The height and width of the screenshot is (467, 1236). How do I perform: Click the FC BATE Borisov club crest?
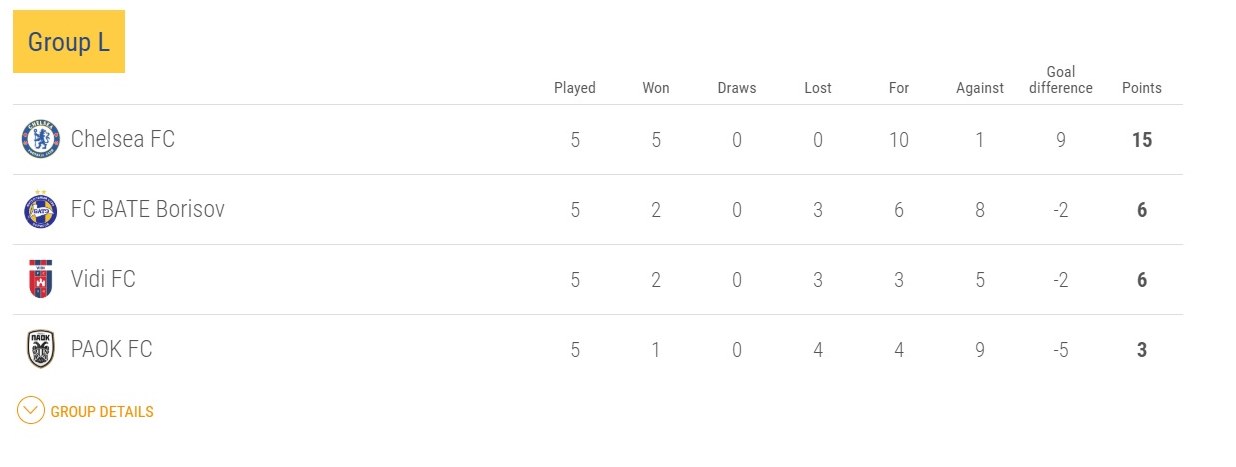pyautogui.click(x=41, y=209)
